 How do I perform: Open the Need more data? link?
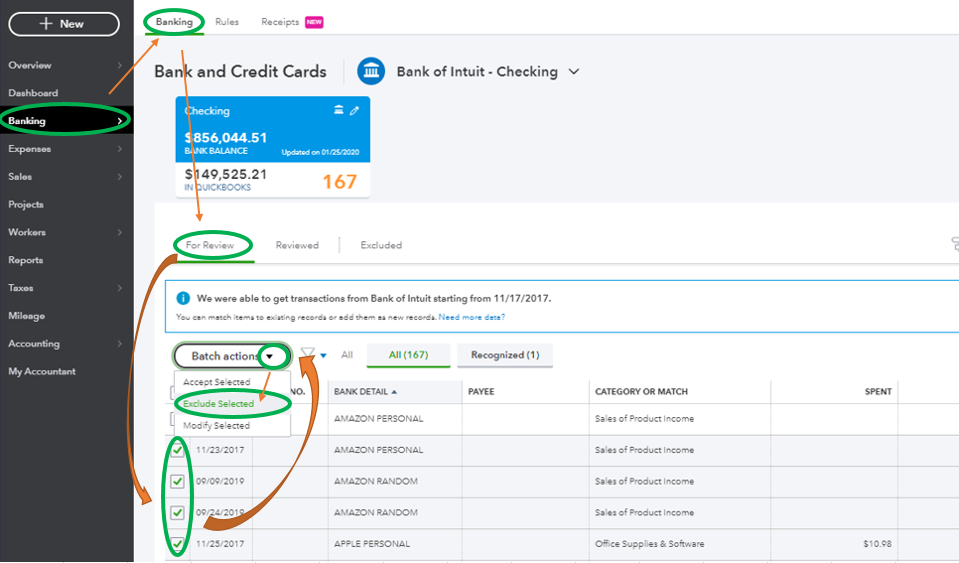click(x=472, y=317)
